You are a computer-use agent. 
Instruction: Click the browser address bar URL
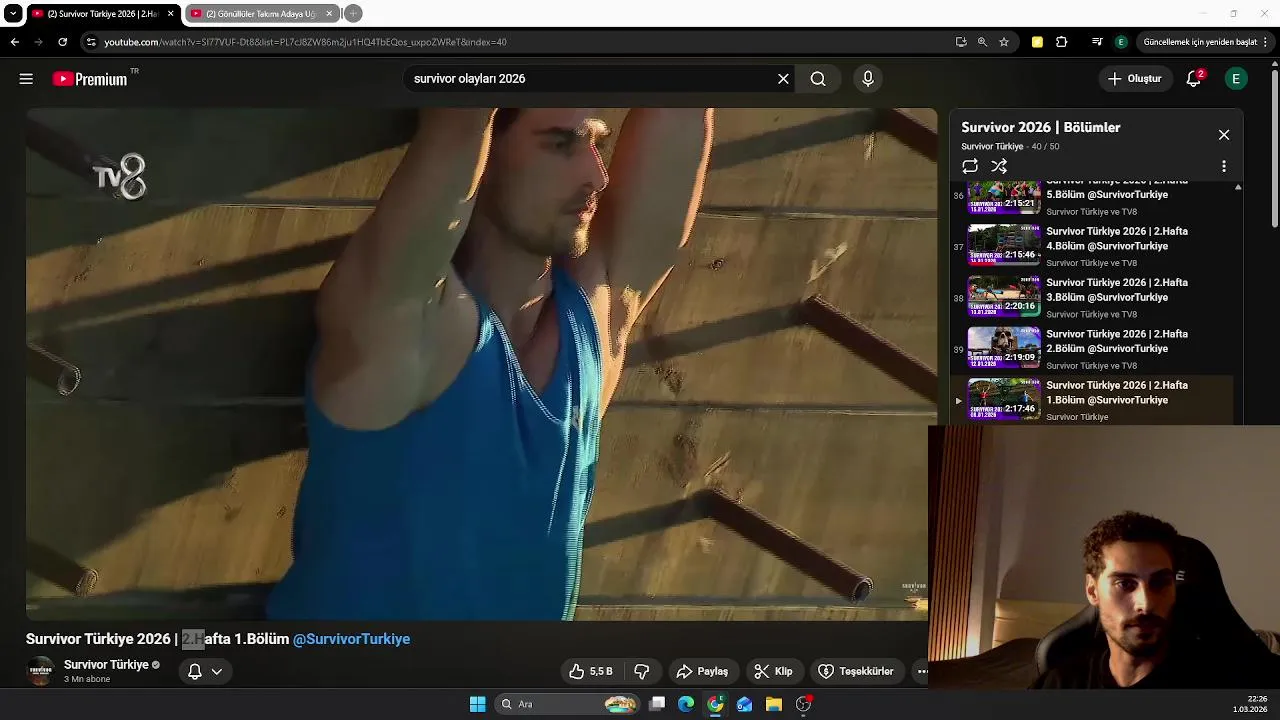(305, 42)
